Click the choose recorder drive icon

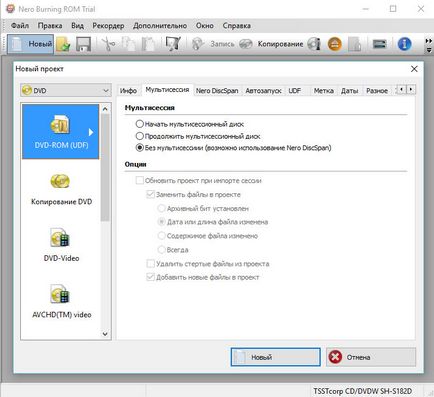pos(379,44)
